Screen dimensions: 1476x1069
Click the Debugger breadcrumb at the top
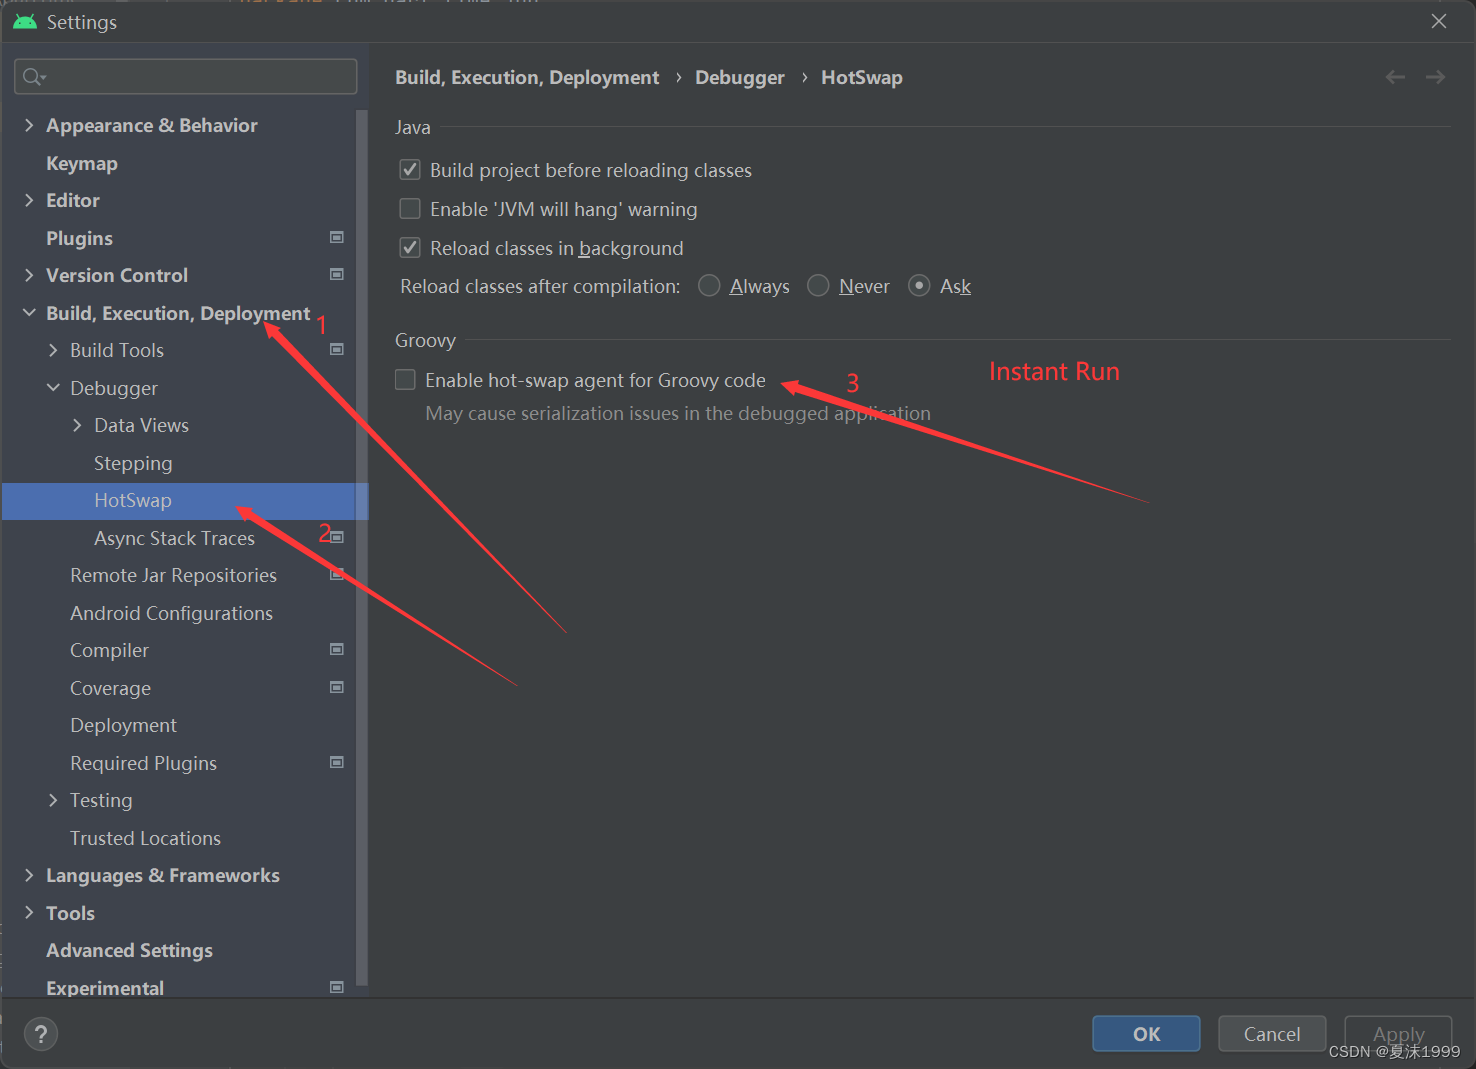(x=739, y=77)
